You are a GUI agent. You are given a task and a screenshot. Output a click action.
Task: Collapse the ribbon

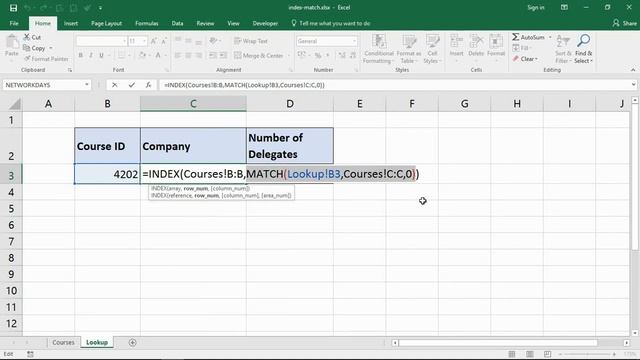(x=633, y=70)
